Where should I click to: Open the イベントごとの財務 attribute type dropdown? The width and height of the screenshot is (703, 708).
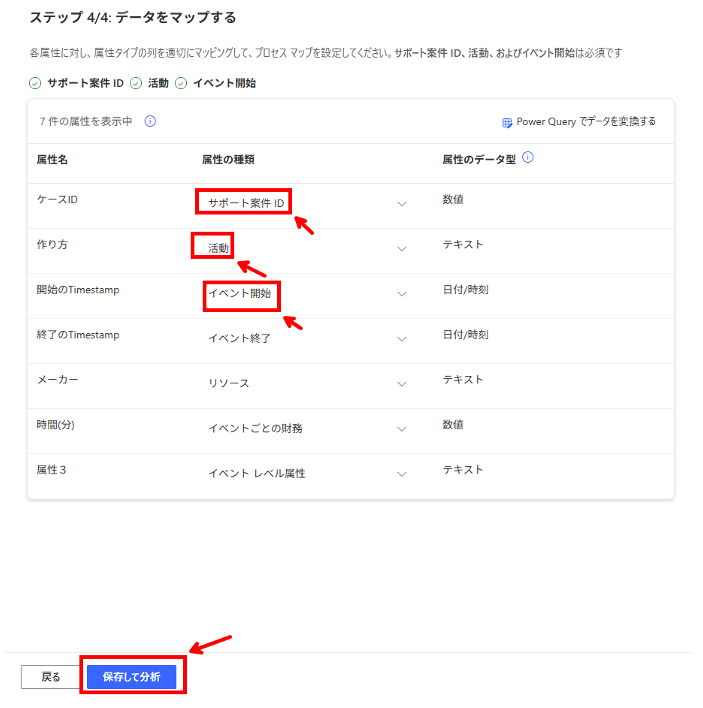[307, 429]
